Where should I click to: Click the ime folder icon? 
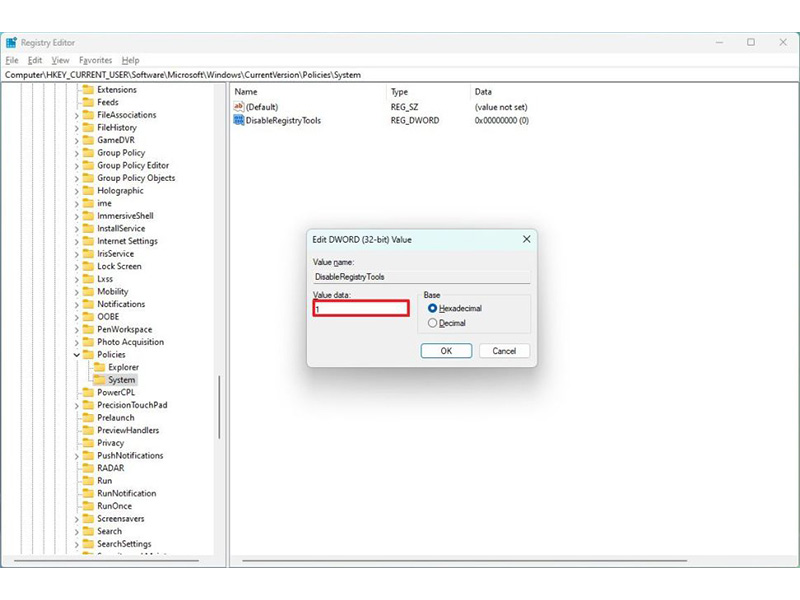click(88, 203)
